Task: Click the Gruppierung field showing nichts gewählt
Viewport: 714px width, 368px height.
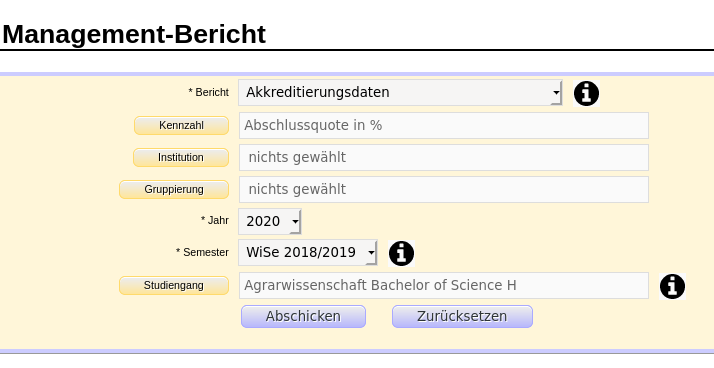Action: coord(444,189)
